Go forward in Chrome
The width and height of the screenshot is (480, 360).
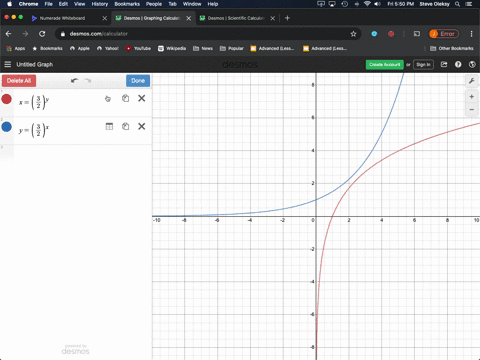pyautogui.click(x=25, y=34)
